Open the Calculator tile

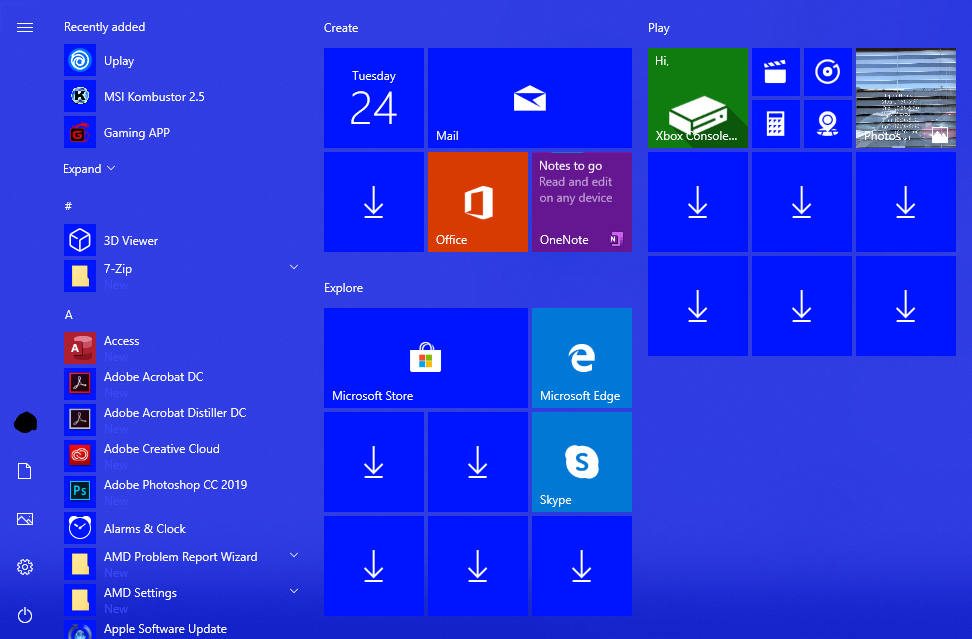coord(775,124)
